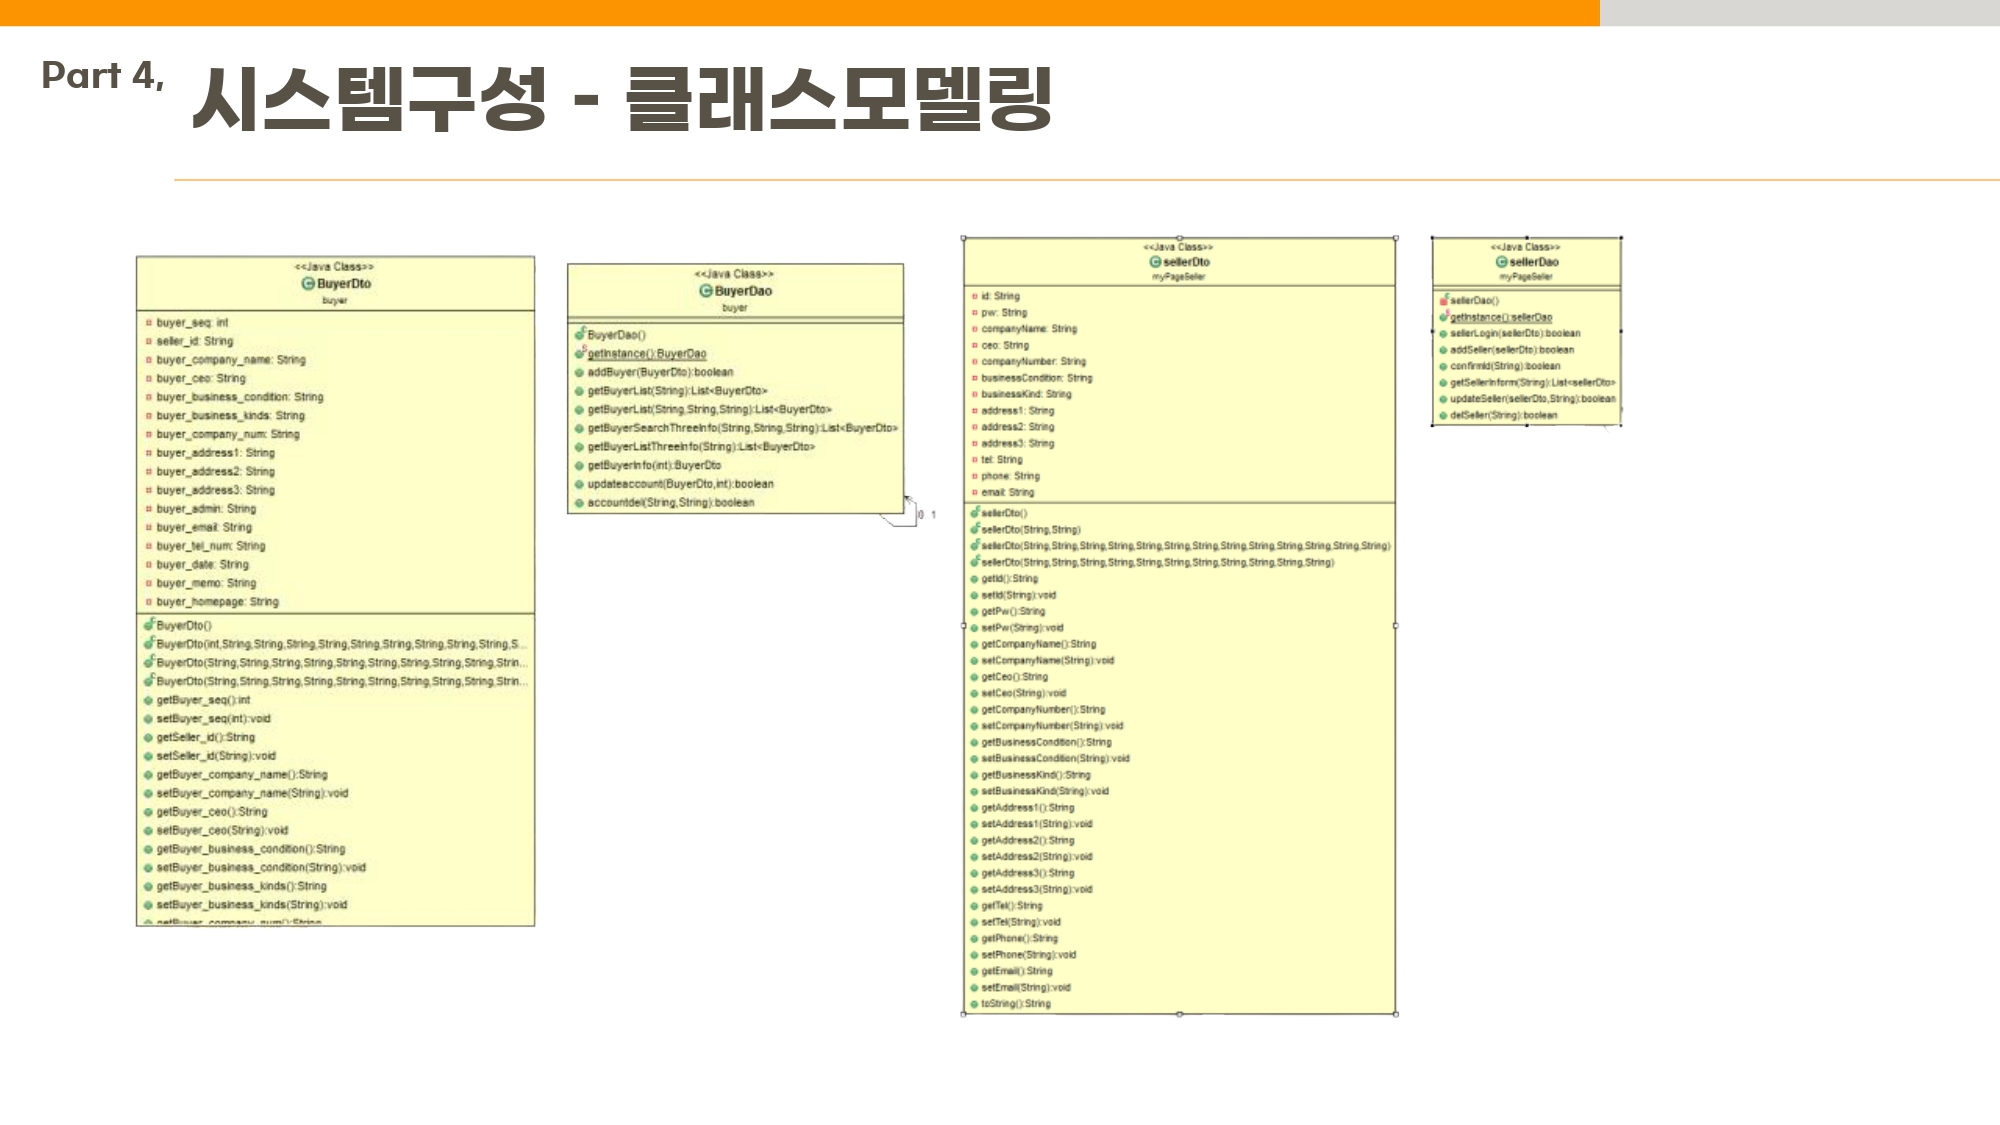Click the sellerDao class icon

pos(1501,262)
